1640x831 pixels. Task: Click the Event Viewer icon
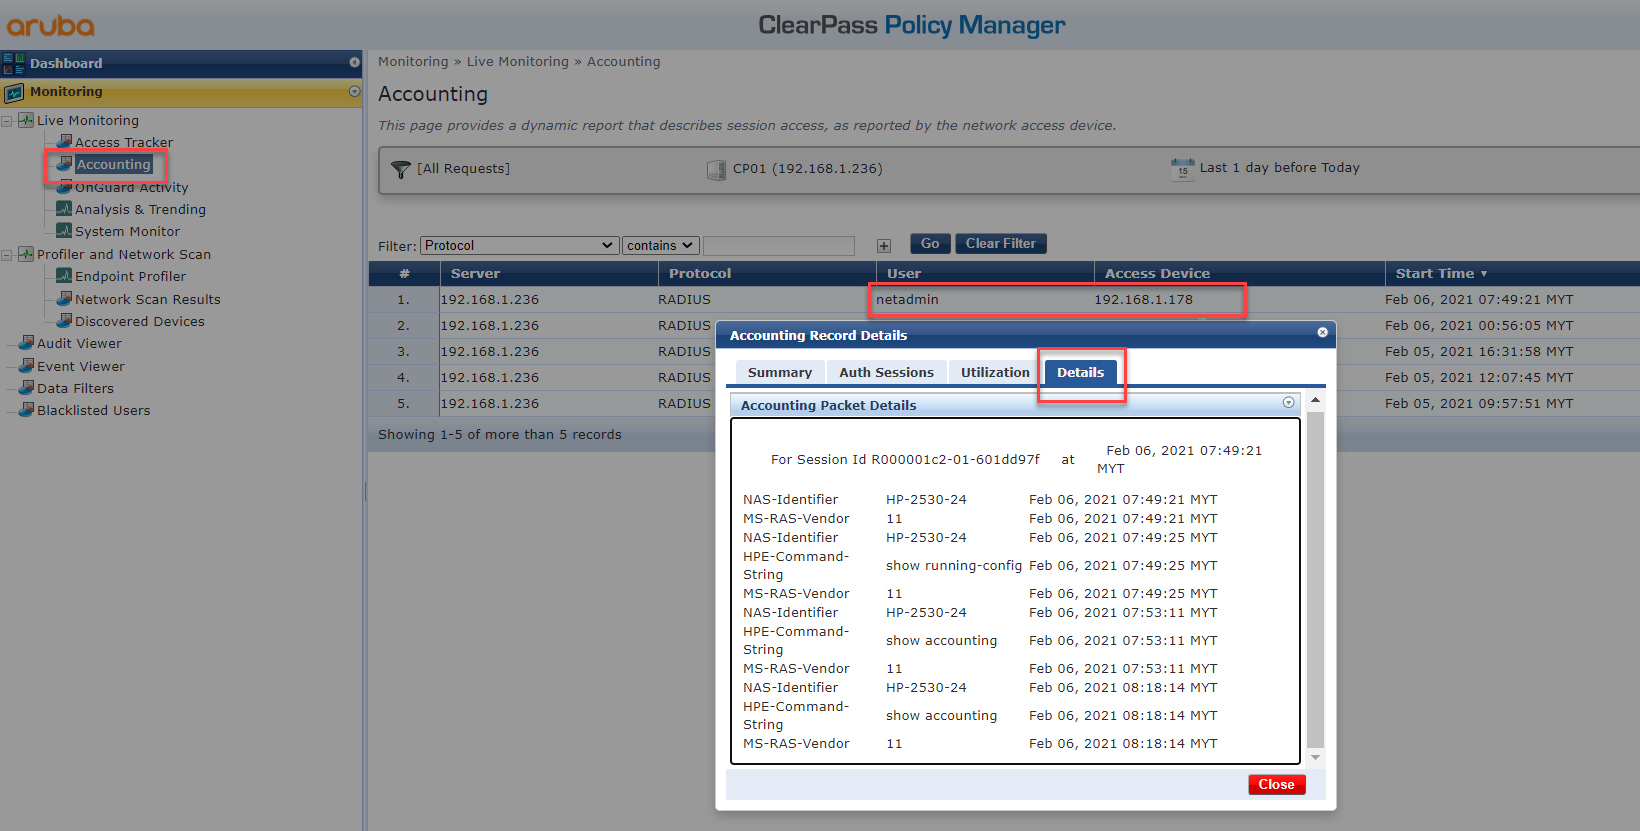click(x=27, y=365)
